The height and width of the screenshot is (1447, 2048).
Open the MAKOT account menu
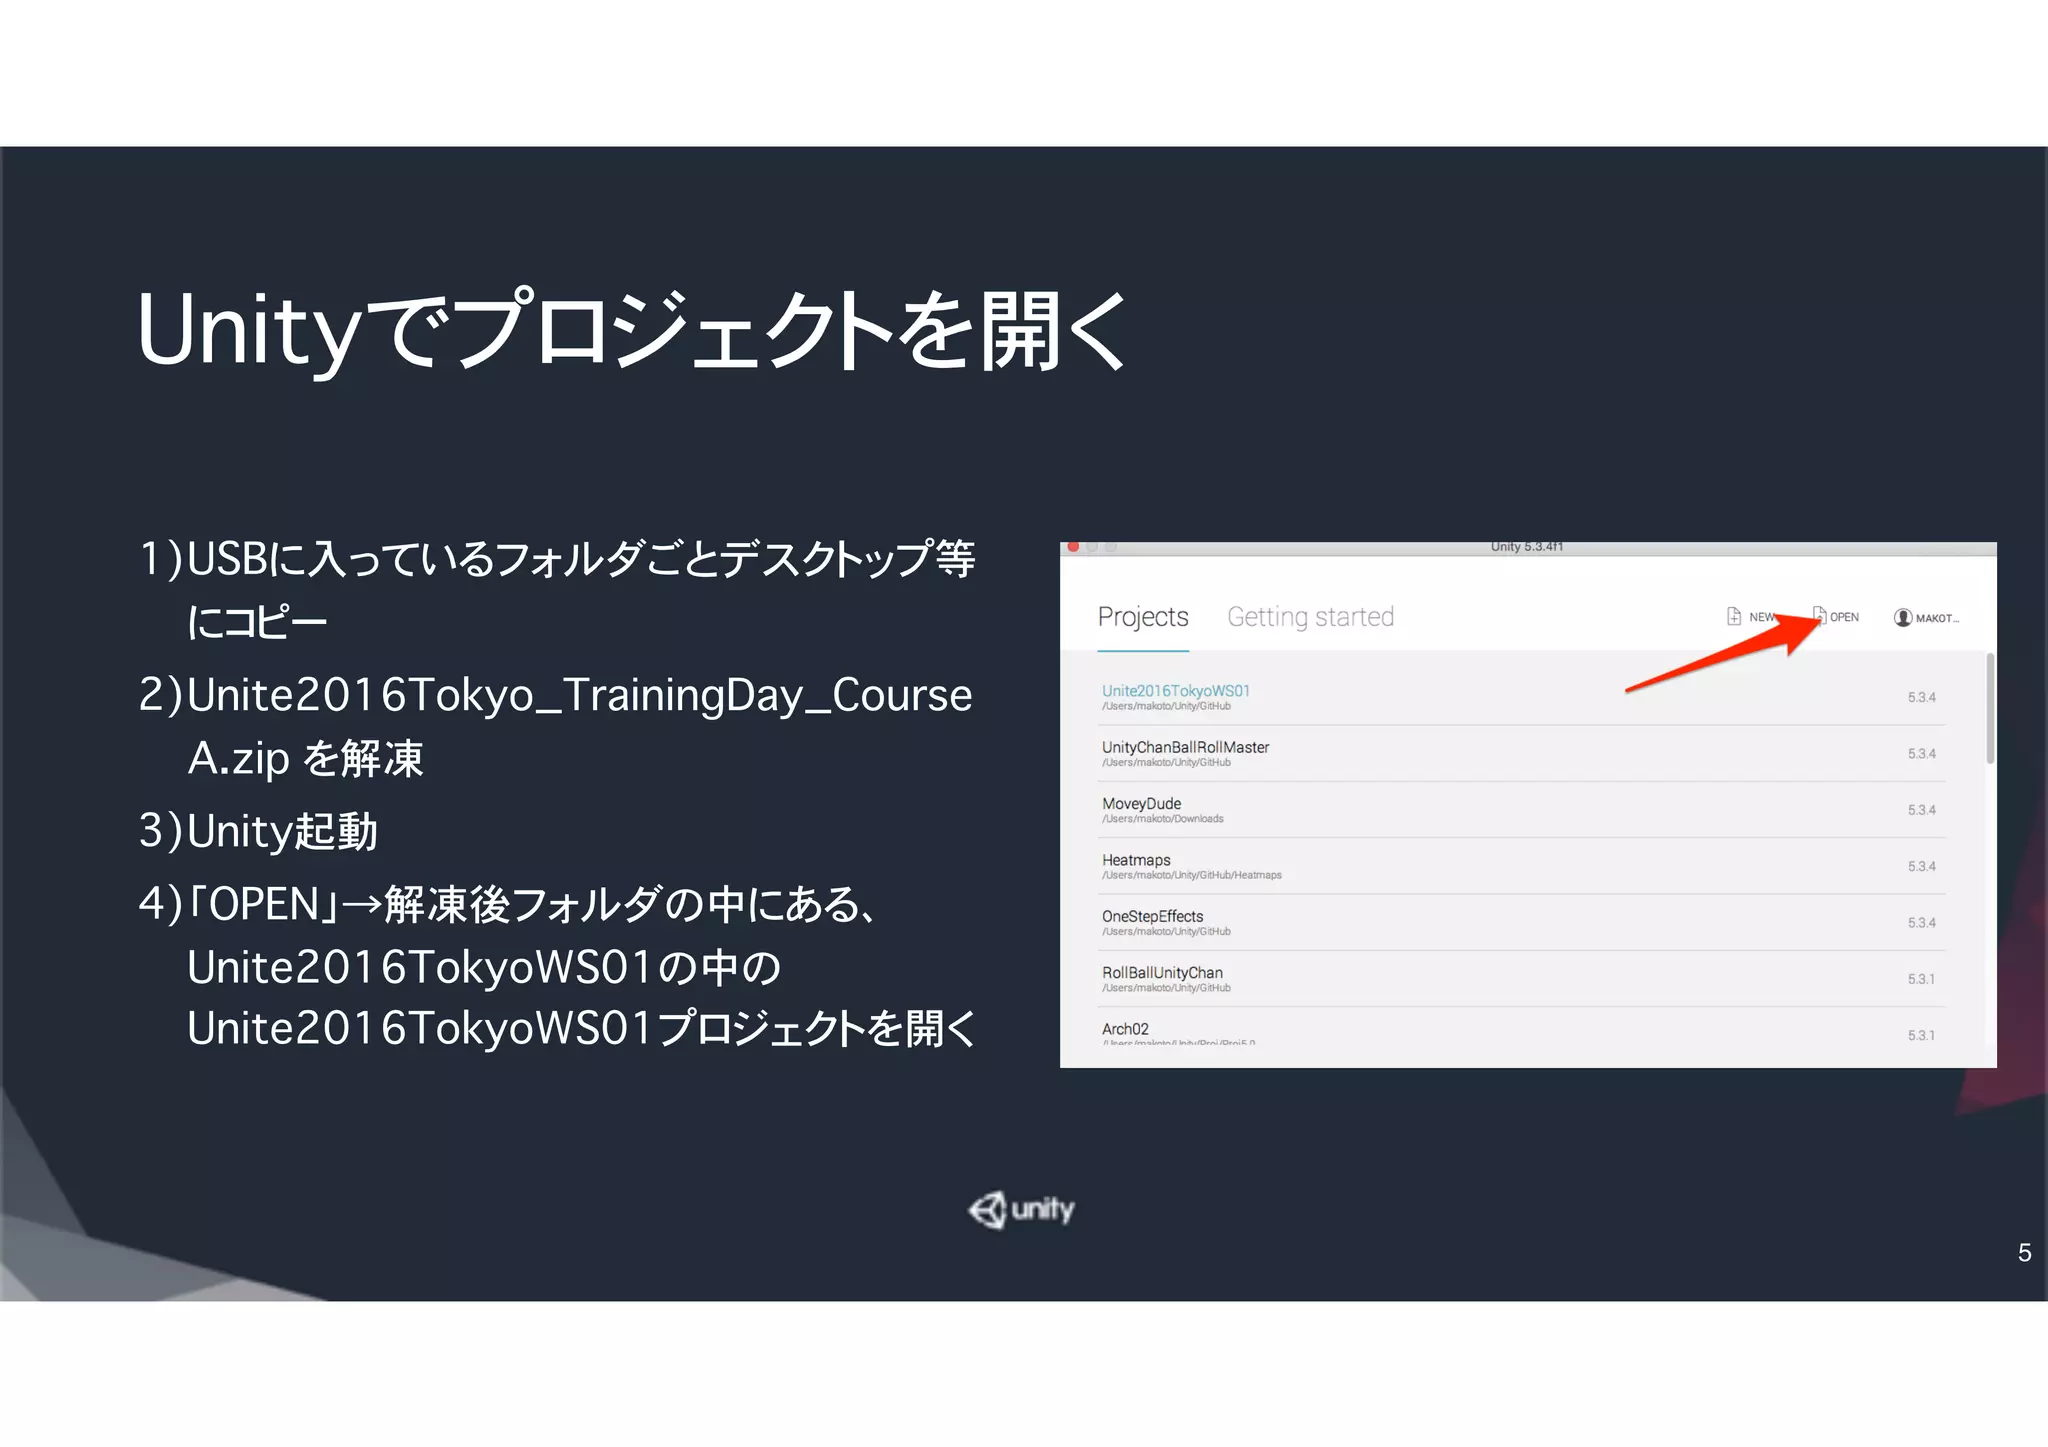click(1927, 618)
